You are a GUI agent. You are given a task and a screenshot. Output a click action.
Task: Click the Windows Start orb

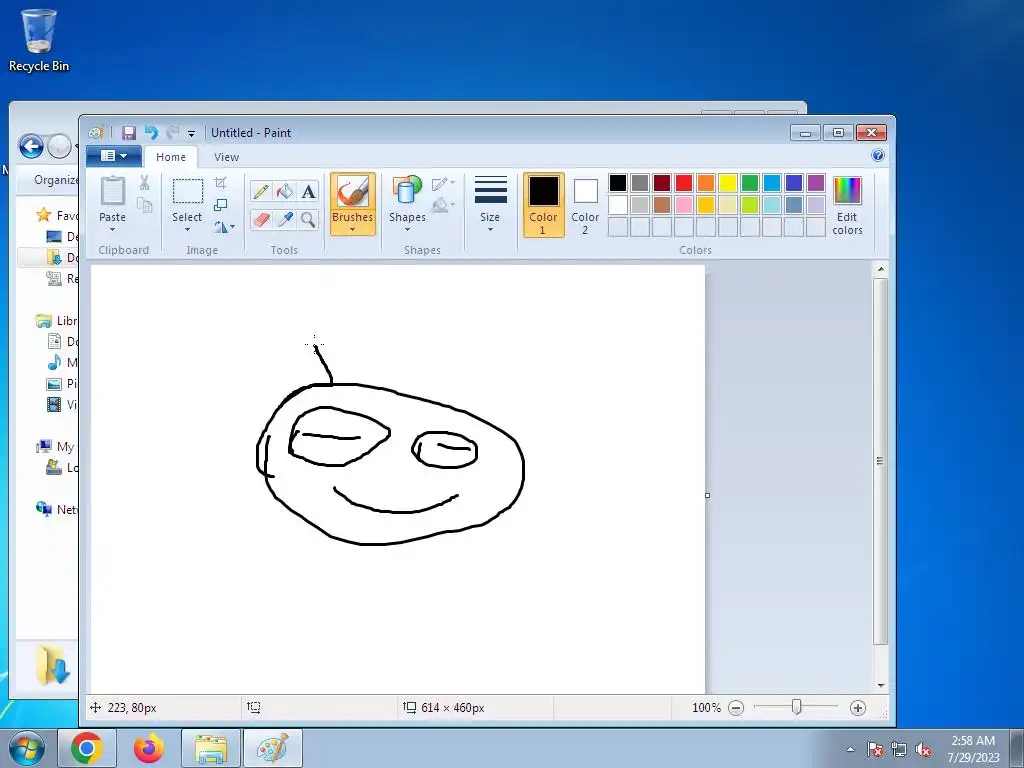click(x=27, y=748)
